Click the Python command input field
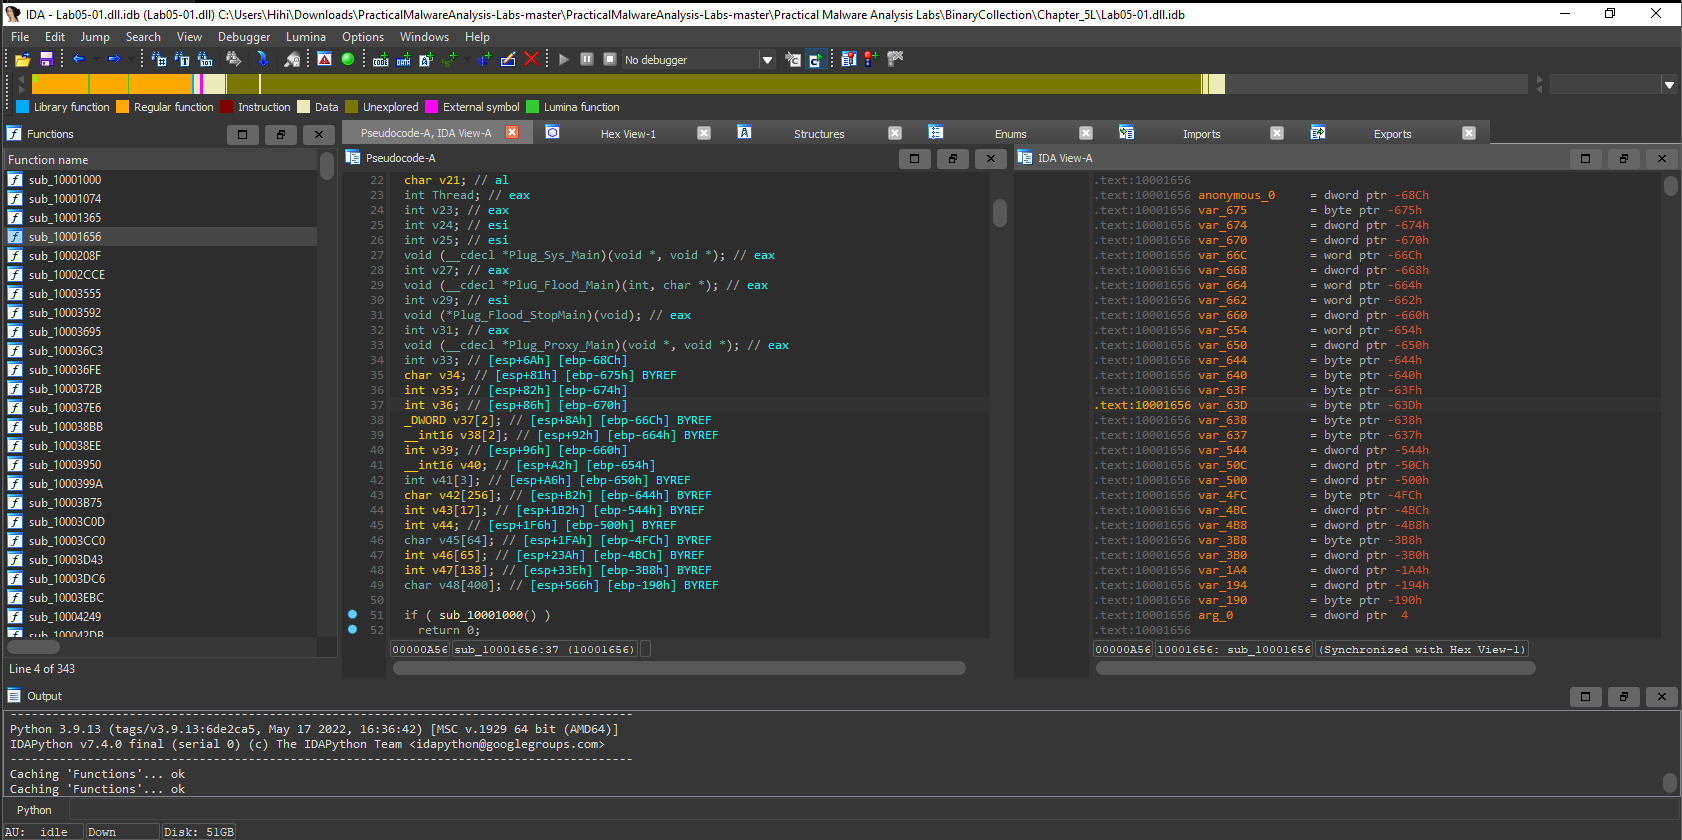1682x840 pixels. (x=860, y=810)
